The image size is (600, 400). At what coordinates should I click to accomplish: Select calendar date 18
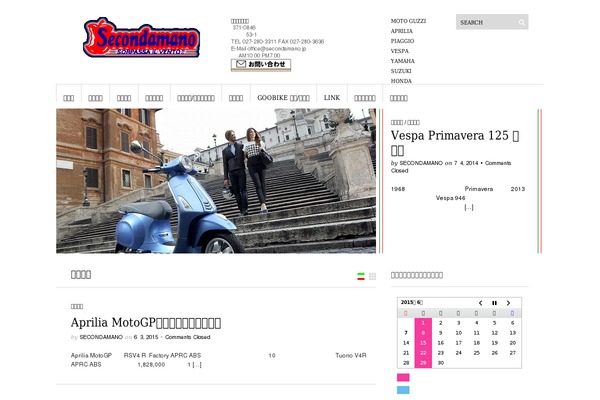(476, 343)
